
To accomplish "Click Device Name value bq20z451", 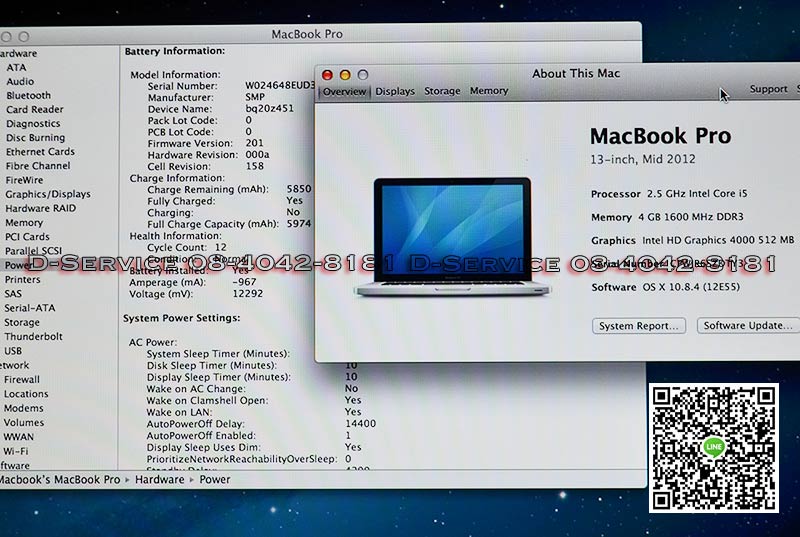I will pos(269,109).
